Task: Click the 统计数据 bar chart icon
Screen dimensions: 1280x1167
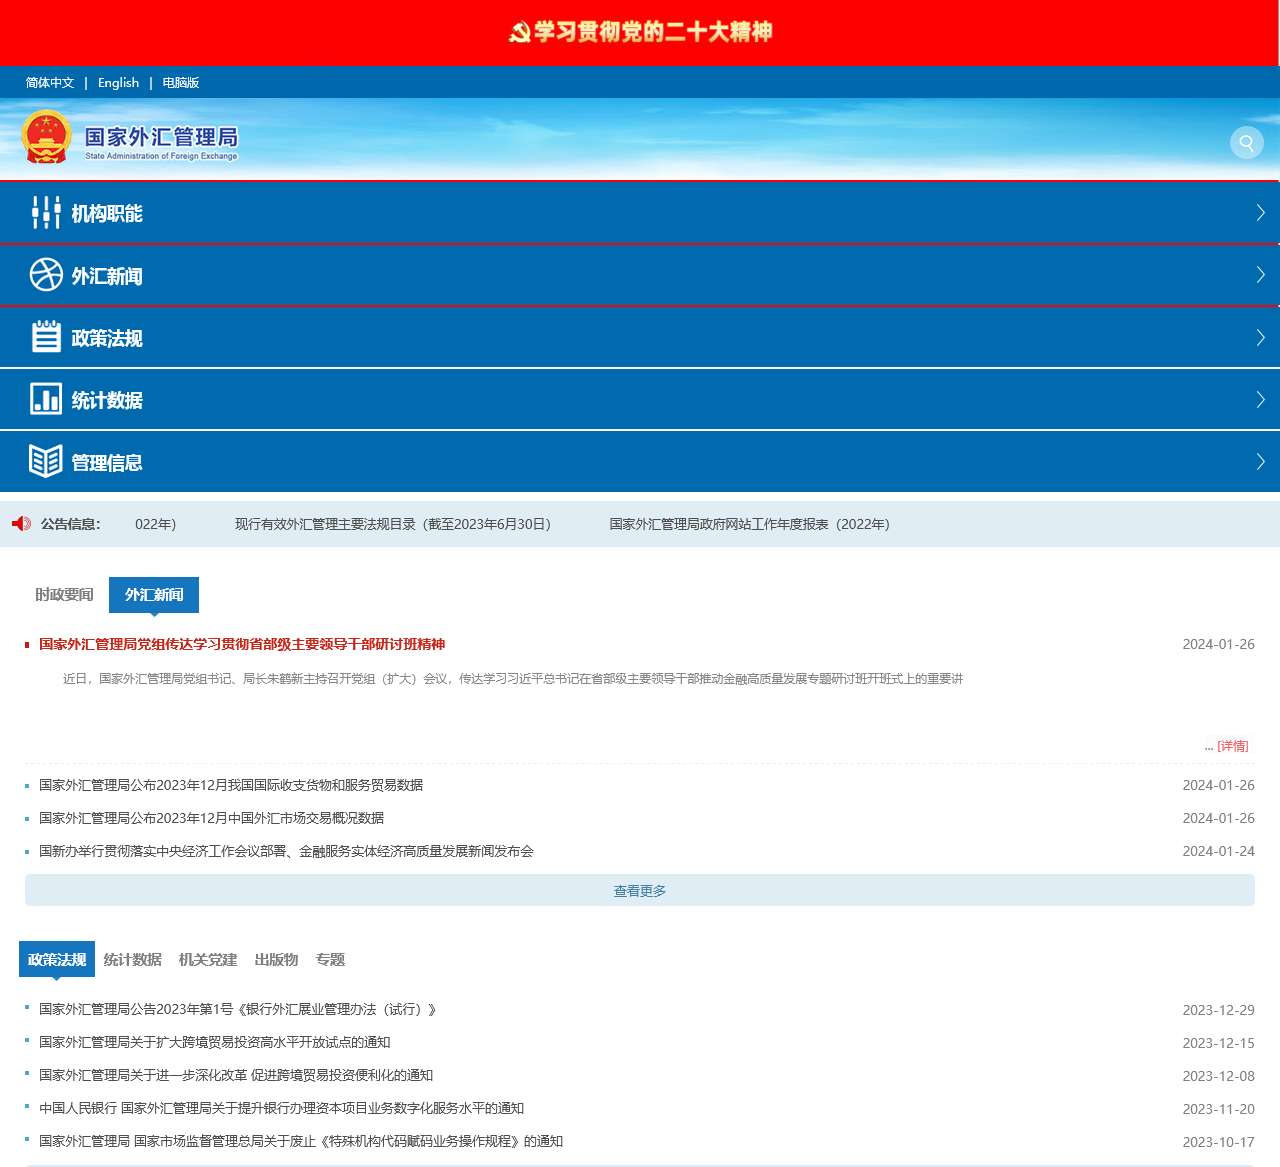Action: tap(46, 399)
